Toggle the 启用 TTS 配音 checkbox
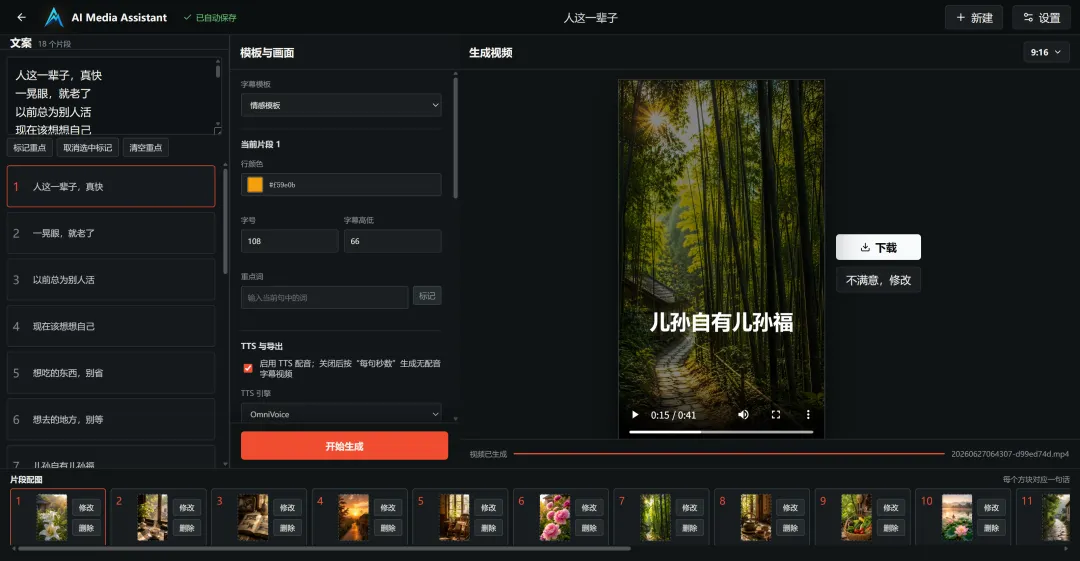Image resolution: width=1080 pixels, height=561 pixels. click(248, 368)
